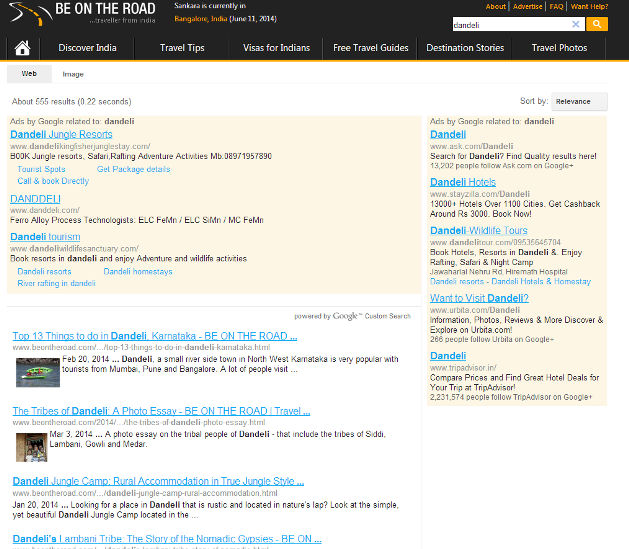The height and width of the screenshot is (549, 629).
Task: Click the dandeli-jungle-camp-rural-accommodation URL text
Action: pyautogui.click(x=145, y=493)
